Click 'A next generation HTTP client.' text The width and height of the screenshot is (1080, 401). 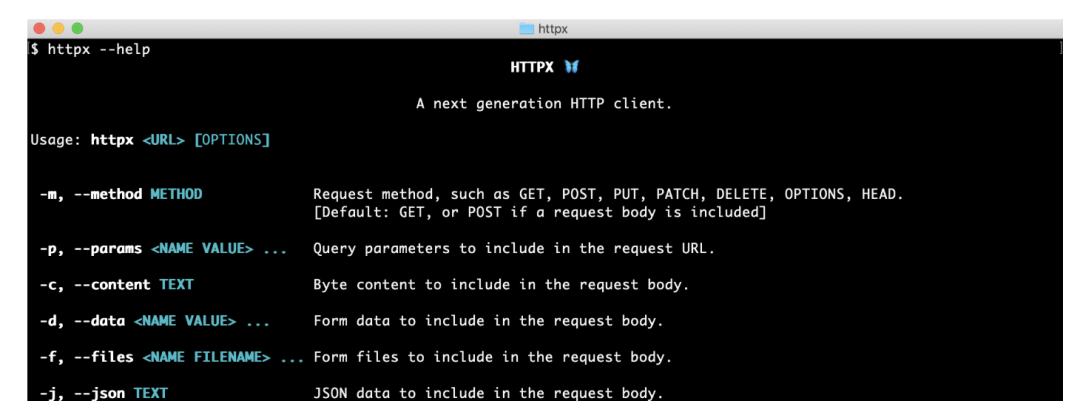click(x=543, y=104)
